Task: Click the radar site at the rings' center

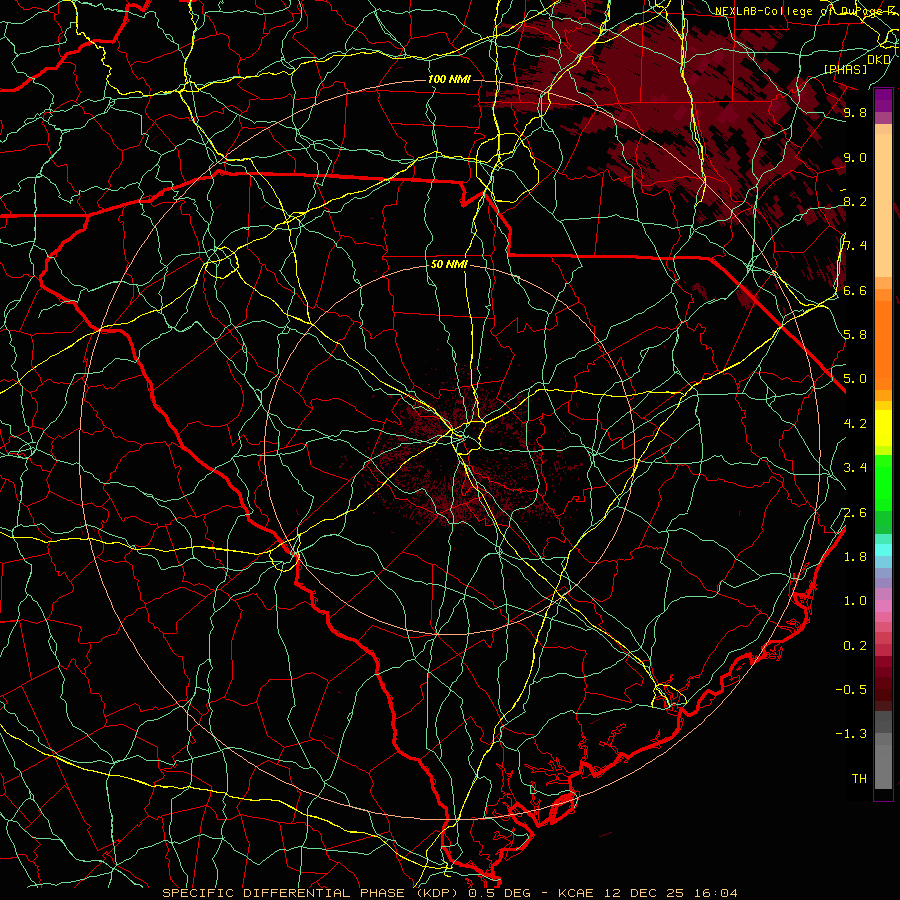Action: [451, 450]
